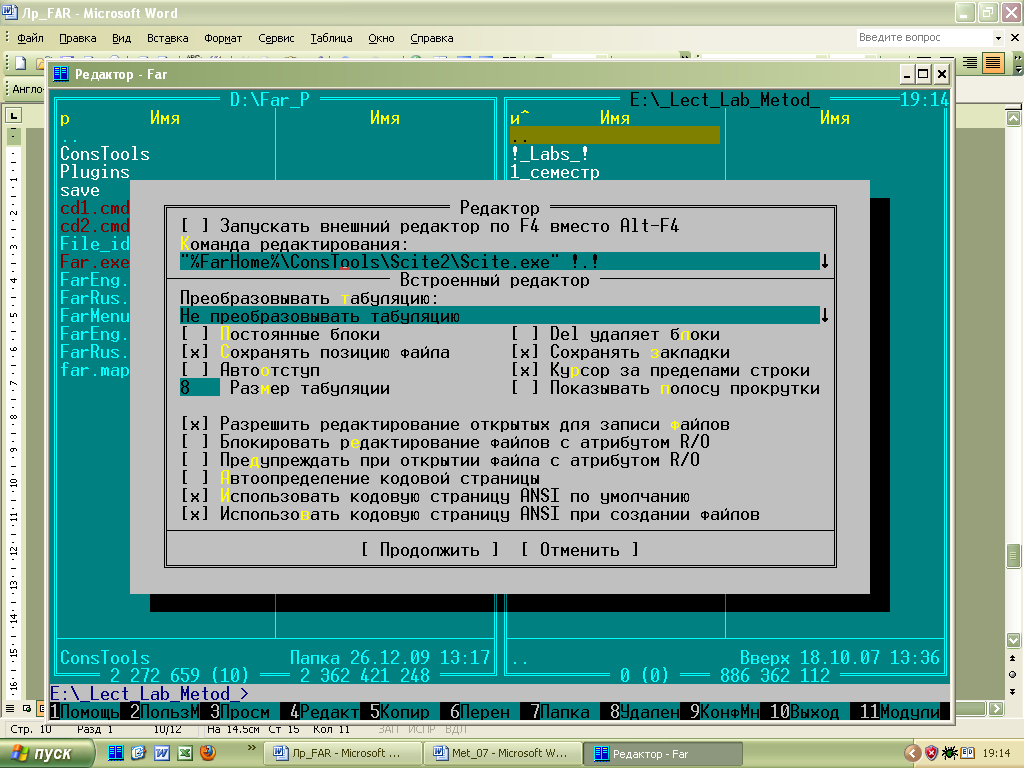Toggle 'Запускать внешний редактор по F4' checkbox
Image resolution: width=1024 pixels, height=768 pixels.
click(x=195, y=226)
